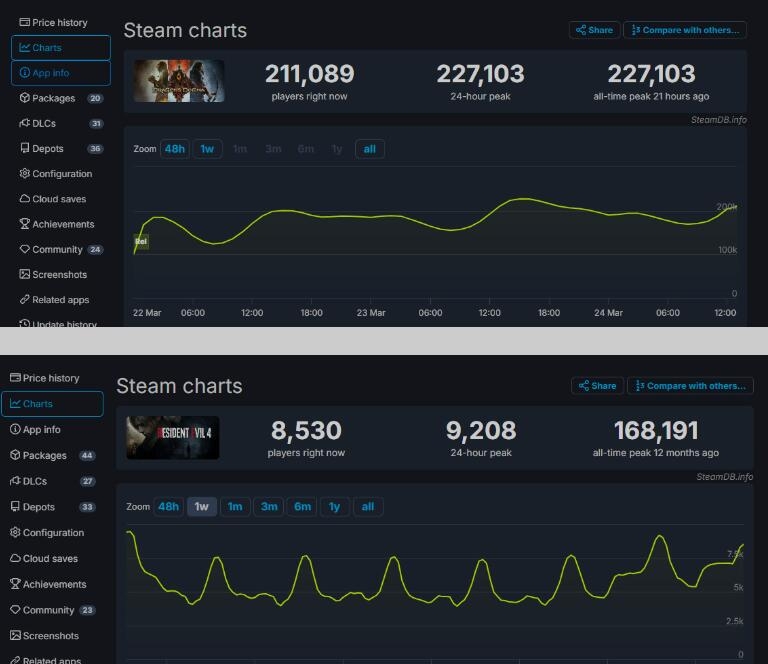Click the upper Screenshots picture icon

[x=24, y=274]
